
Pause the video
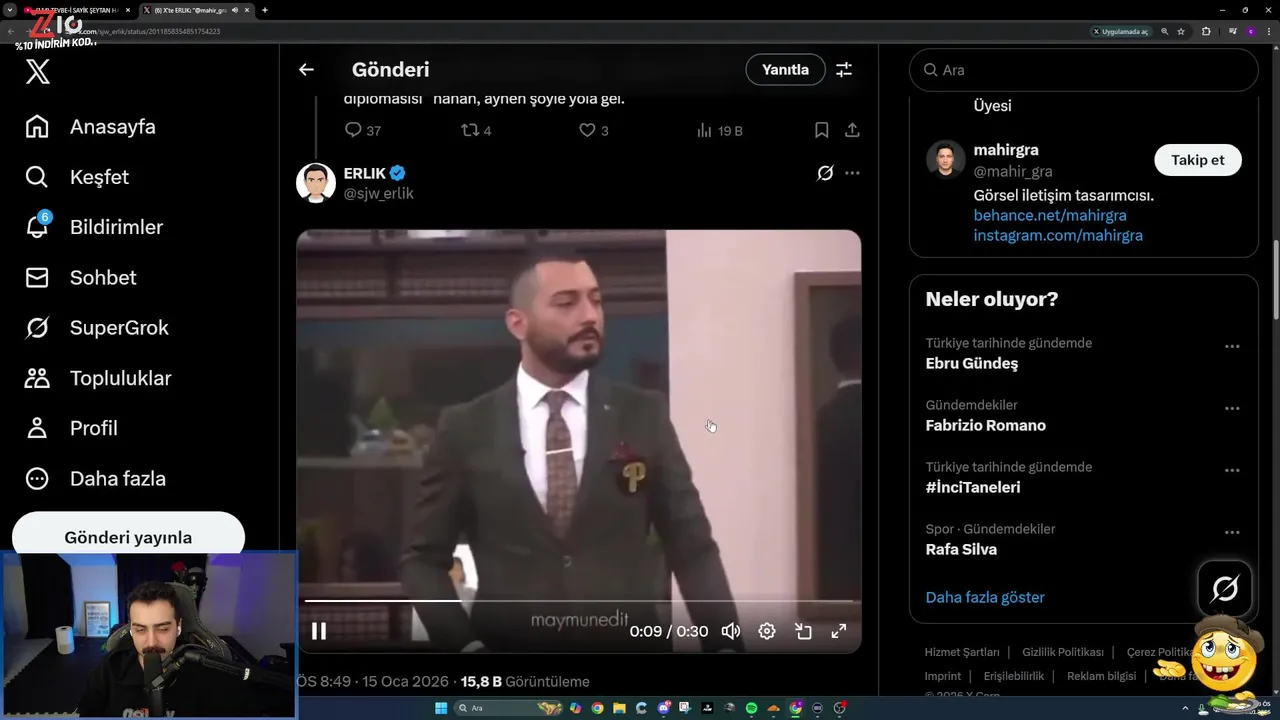tap(319, 631)
